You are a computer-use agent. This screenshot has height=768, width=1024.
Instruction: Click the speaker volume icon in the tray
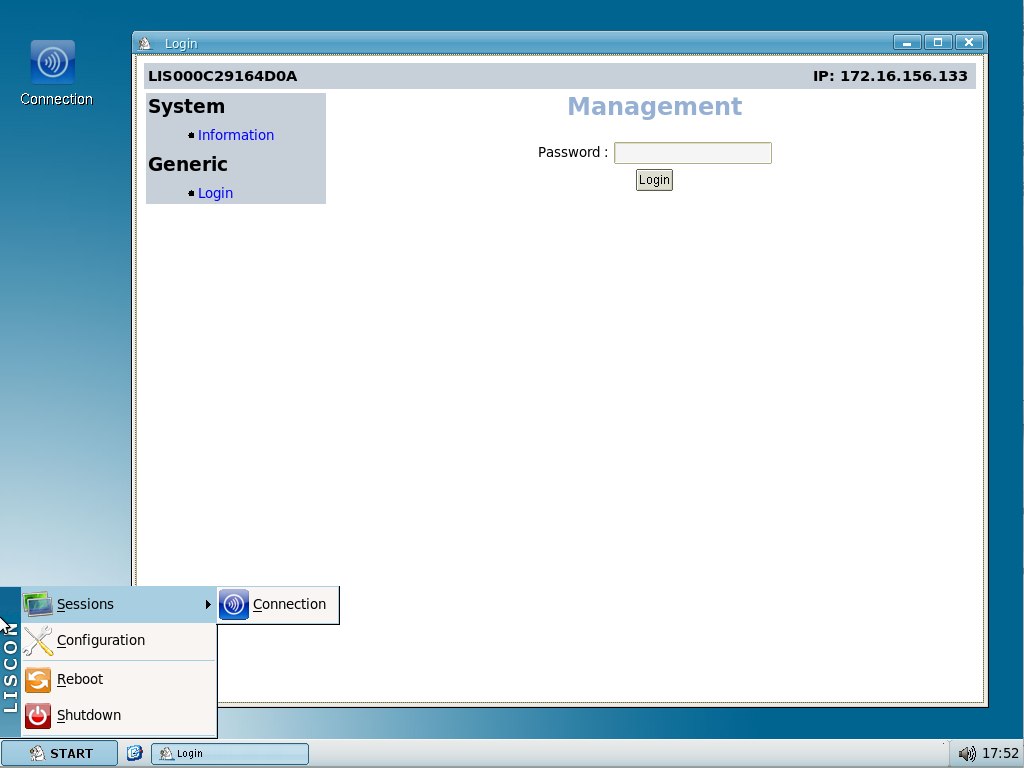click(967, 753)
